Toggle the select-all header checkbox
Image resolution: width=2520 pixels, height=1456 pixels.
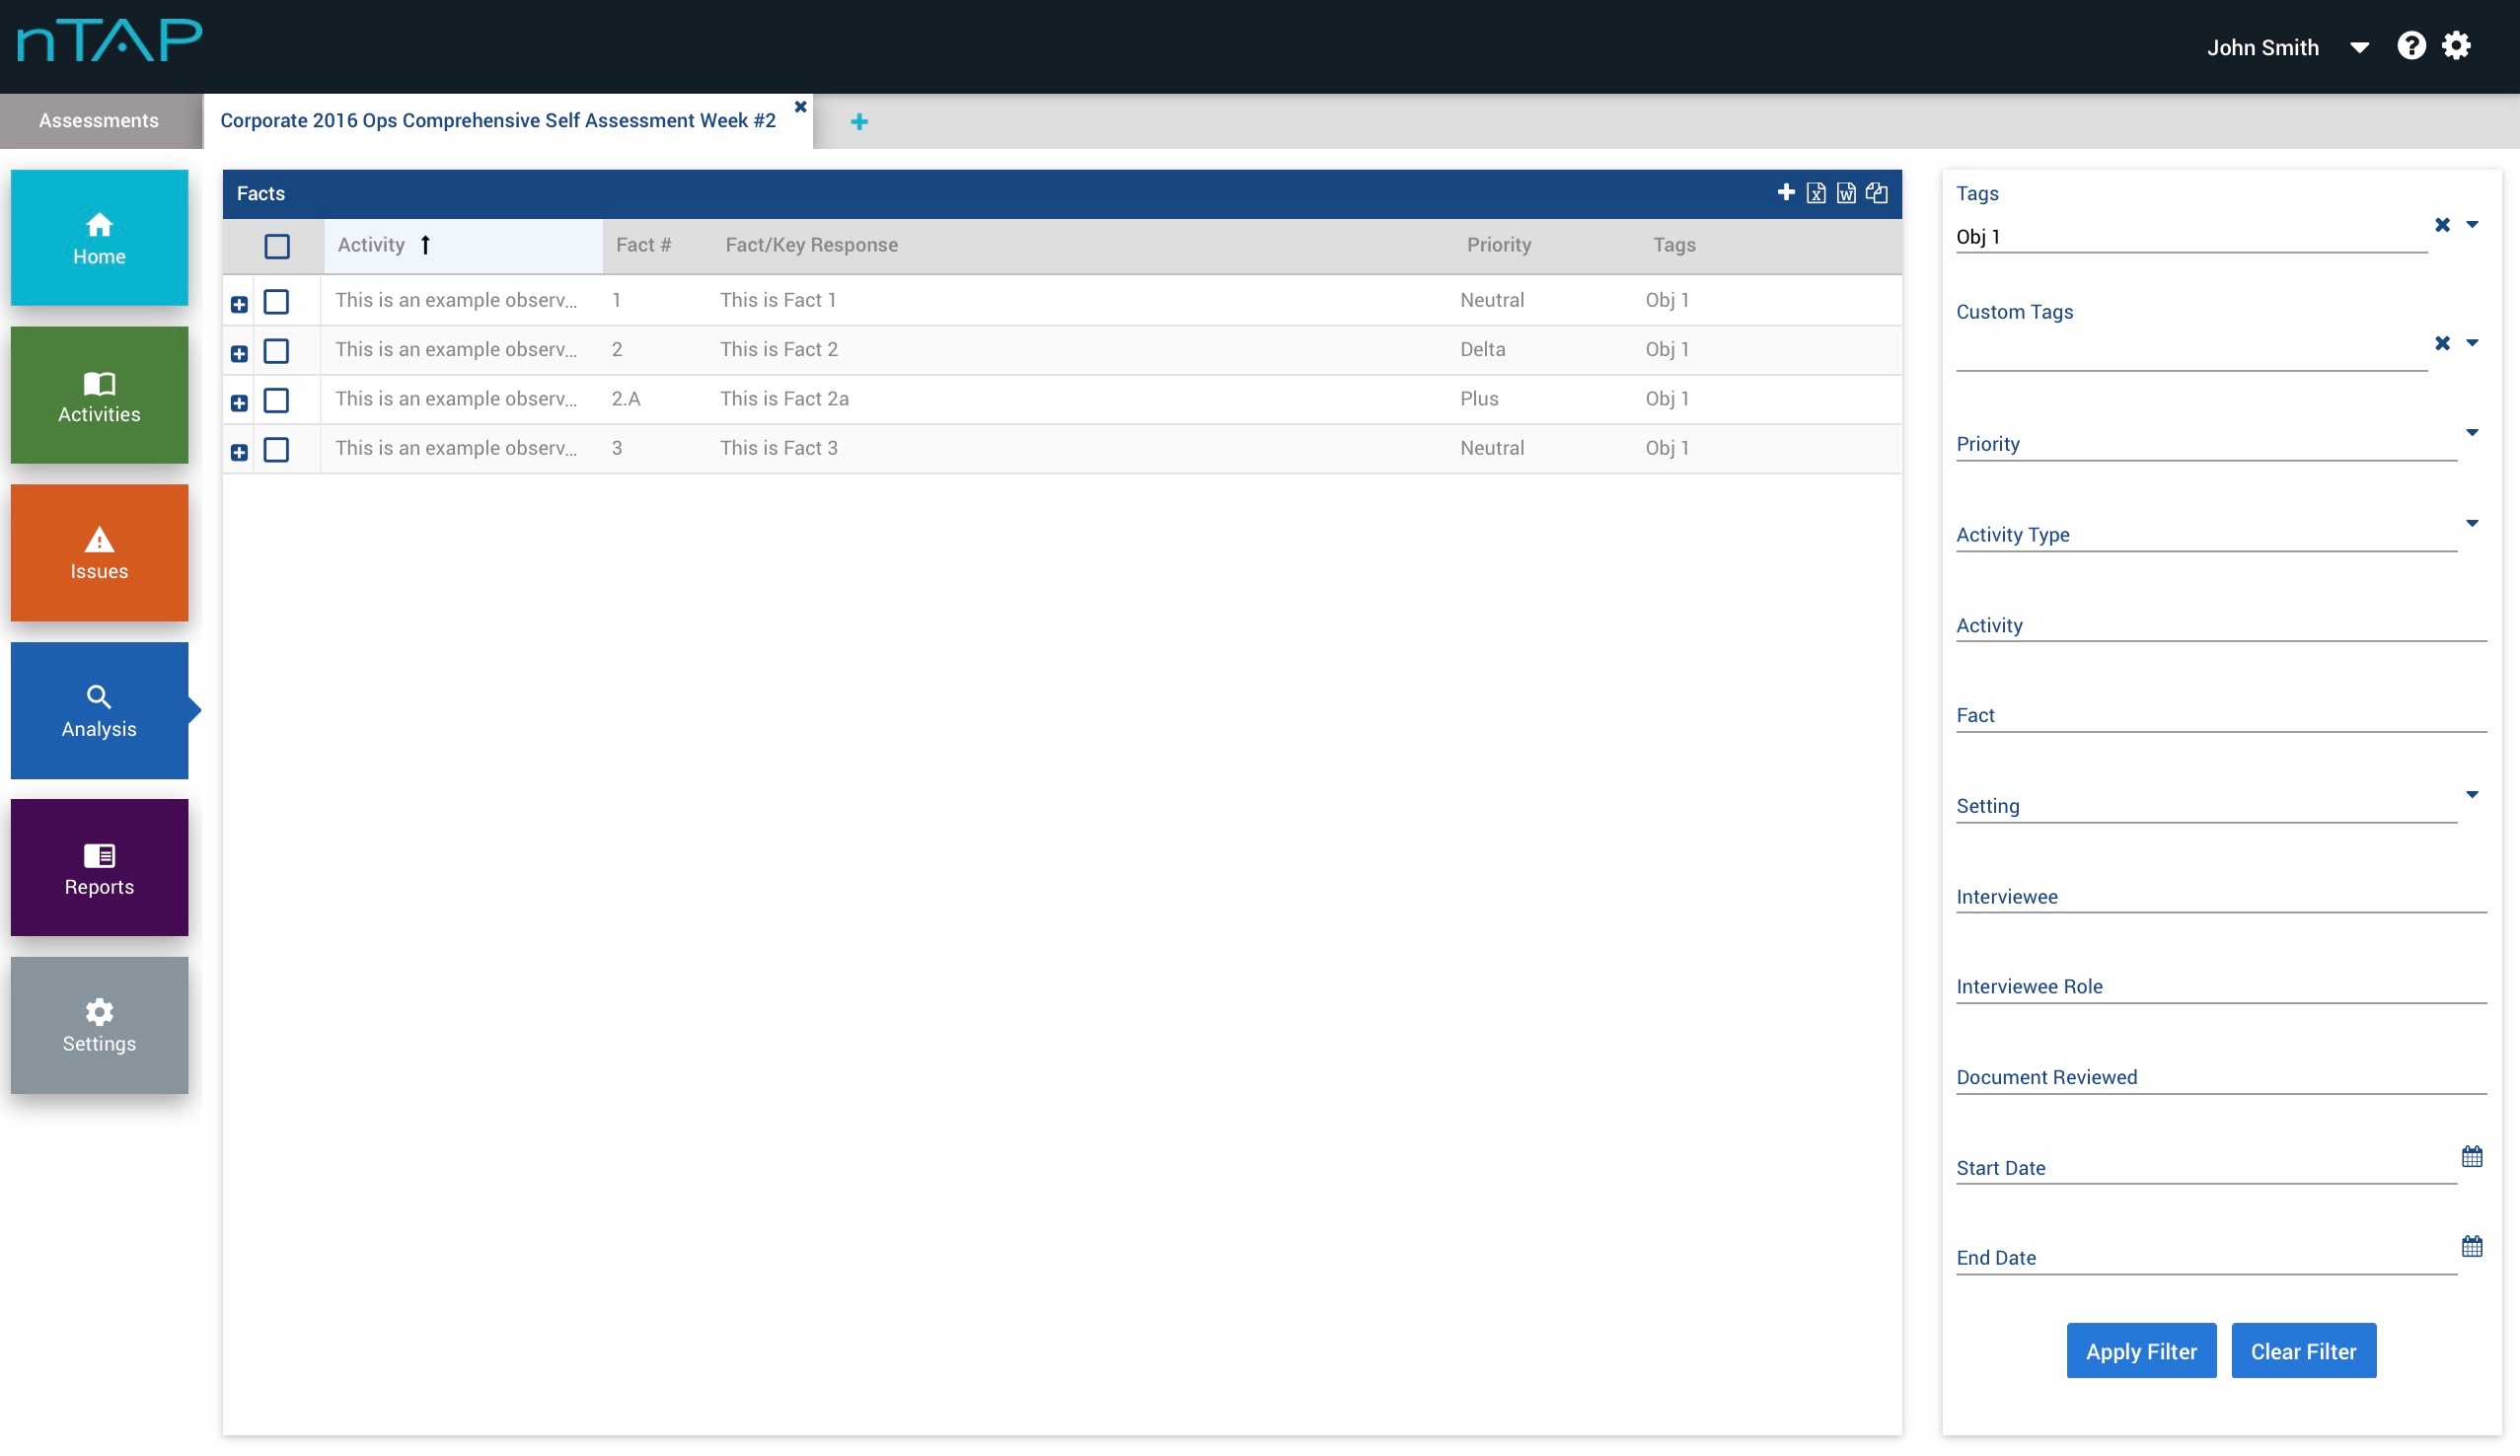pos(277,246)
